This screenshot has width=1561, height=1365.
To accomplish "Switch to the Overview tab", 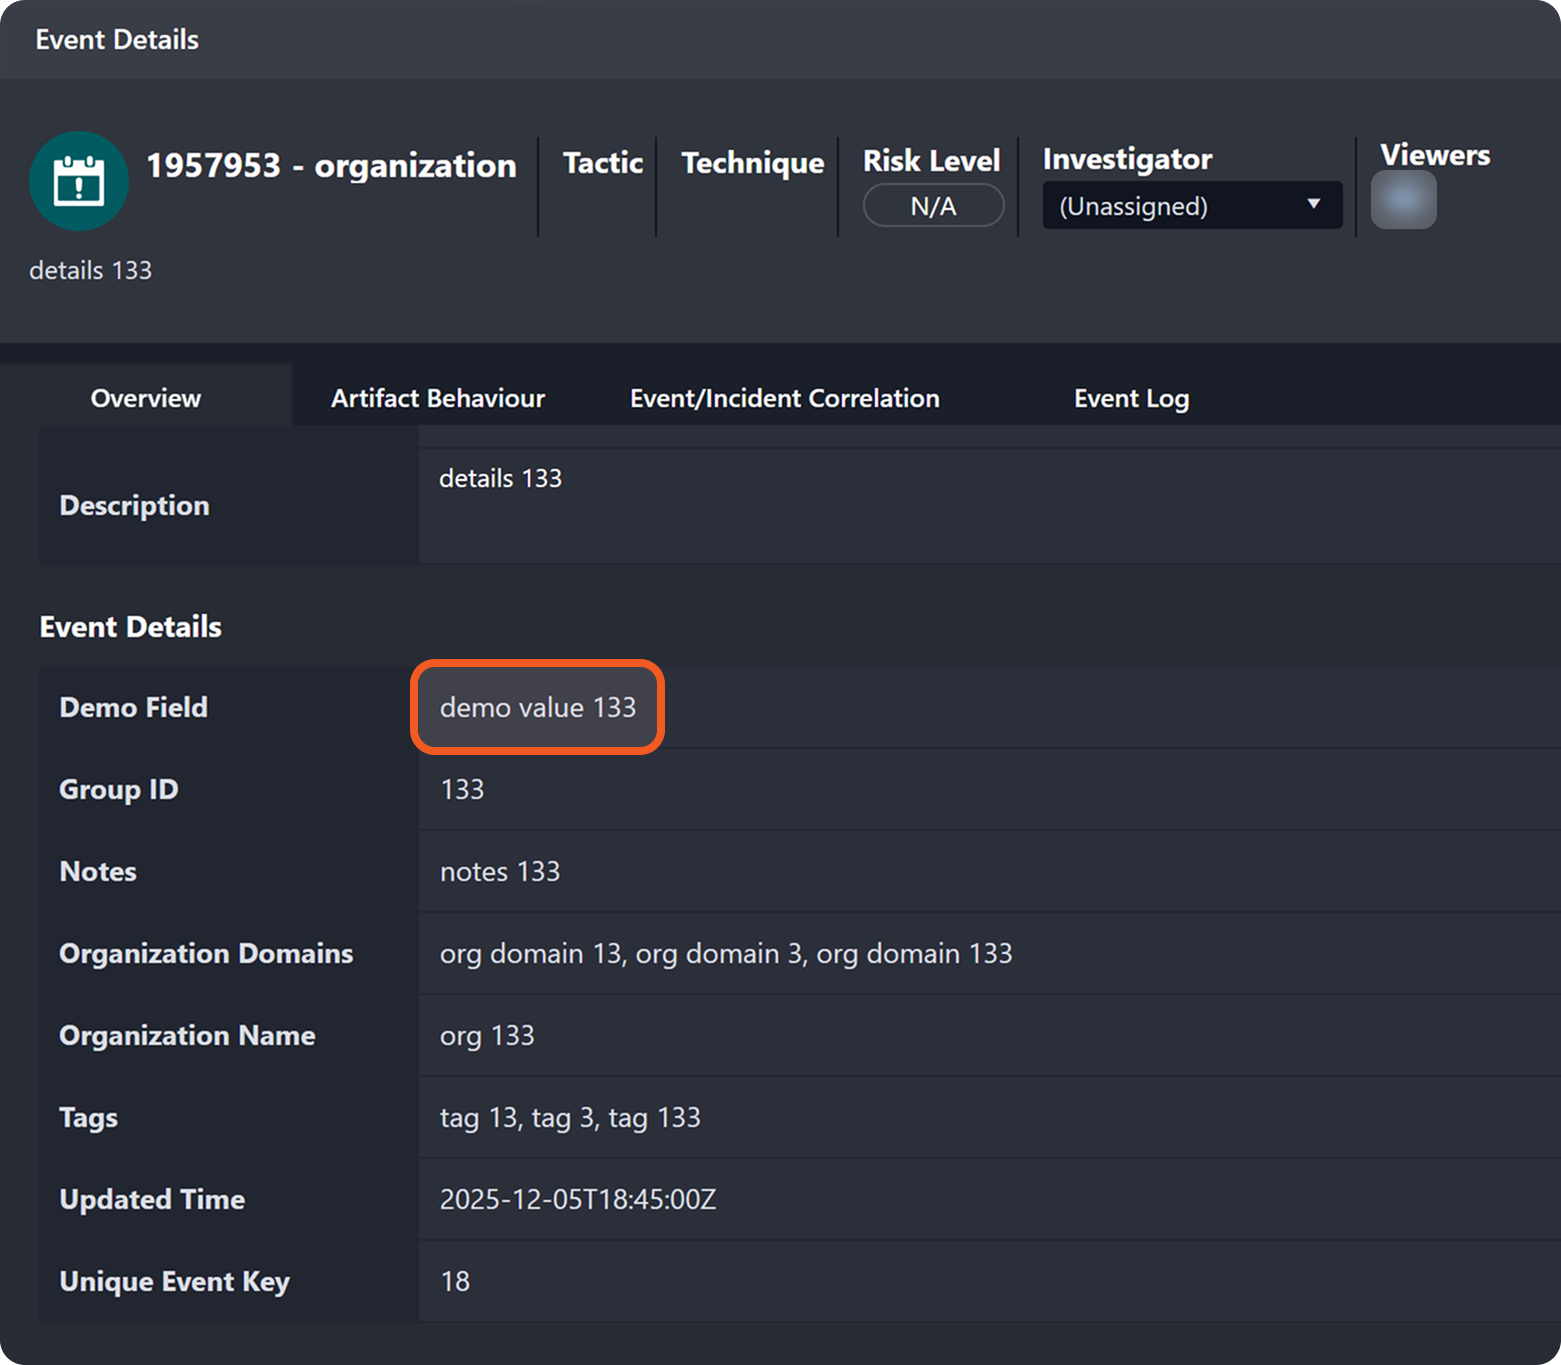I will (x=146, y=398).
